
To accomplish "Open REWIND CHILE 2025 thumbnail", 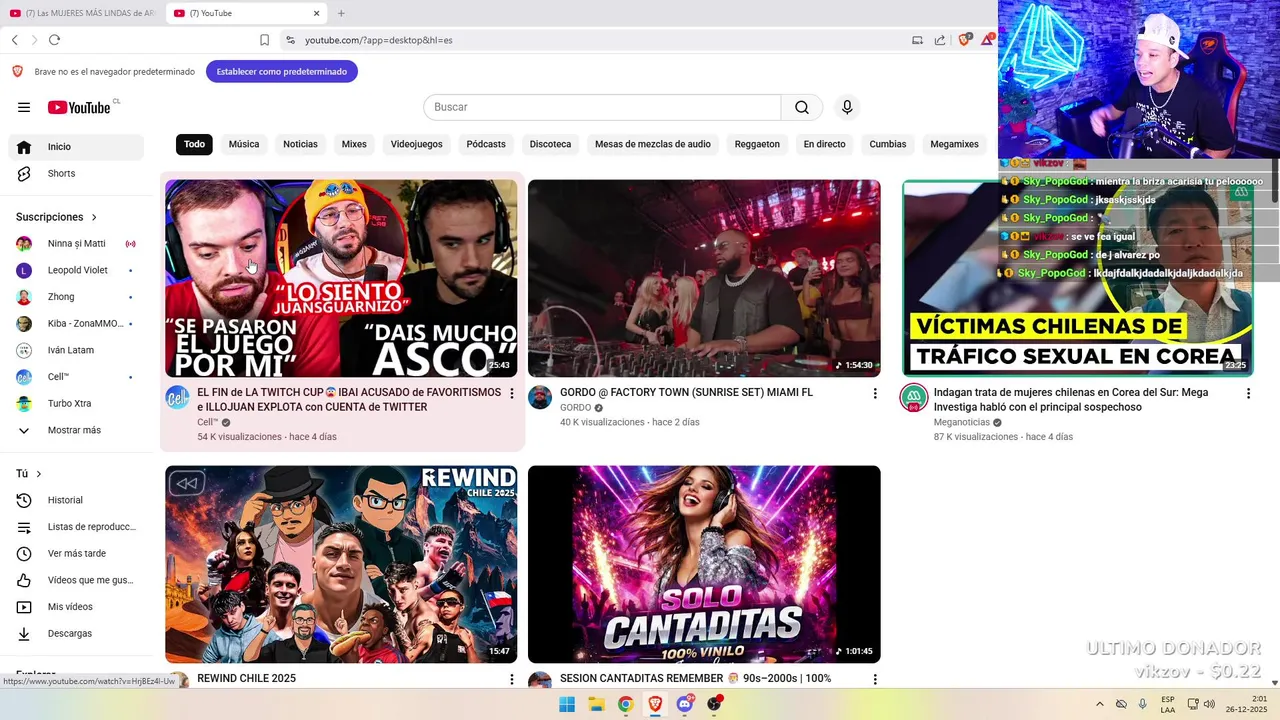I will pyautogui.click(x=341, y=564).
